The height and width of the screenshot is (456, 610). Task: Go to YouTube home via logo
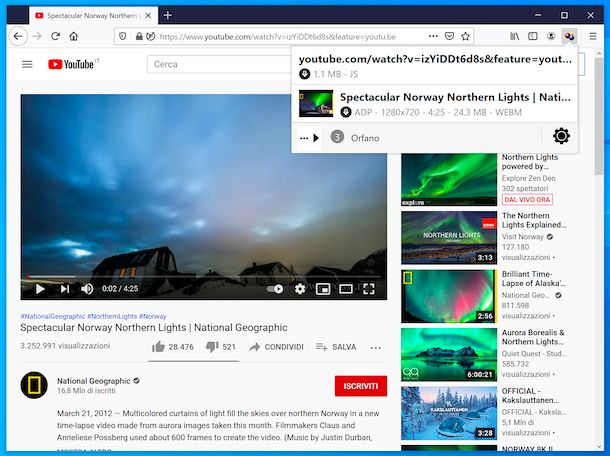[x=73, y=64]
